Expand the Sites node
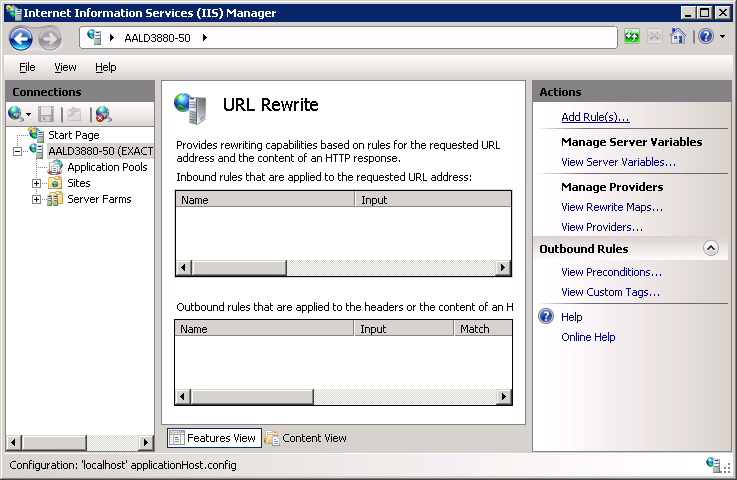Viewport: 737px width, 480px height. [x=36, y=183]
